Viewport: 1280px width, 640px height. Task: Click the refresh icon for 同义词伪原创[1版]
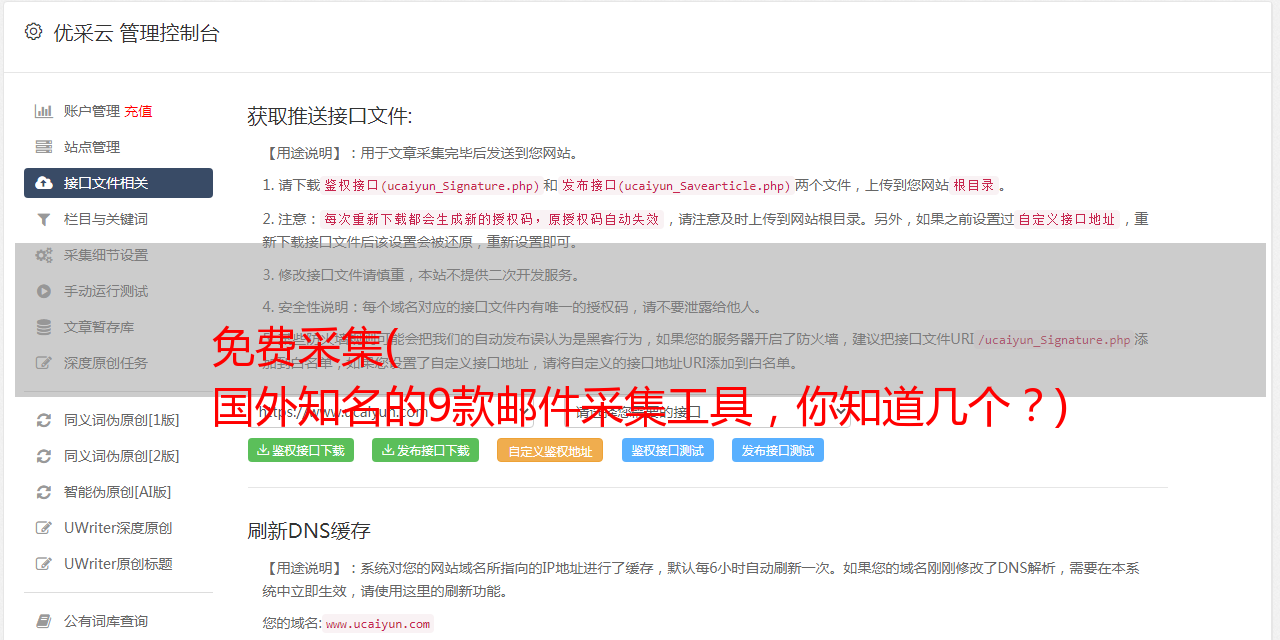tap(44, 420)
